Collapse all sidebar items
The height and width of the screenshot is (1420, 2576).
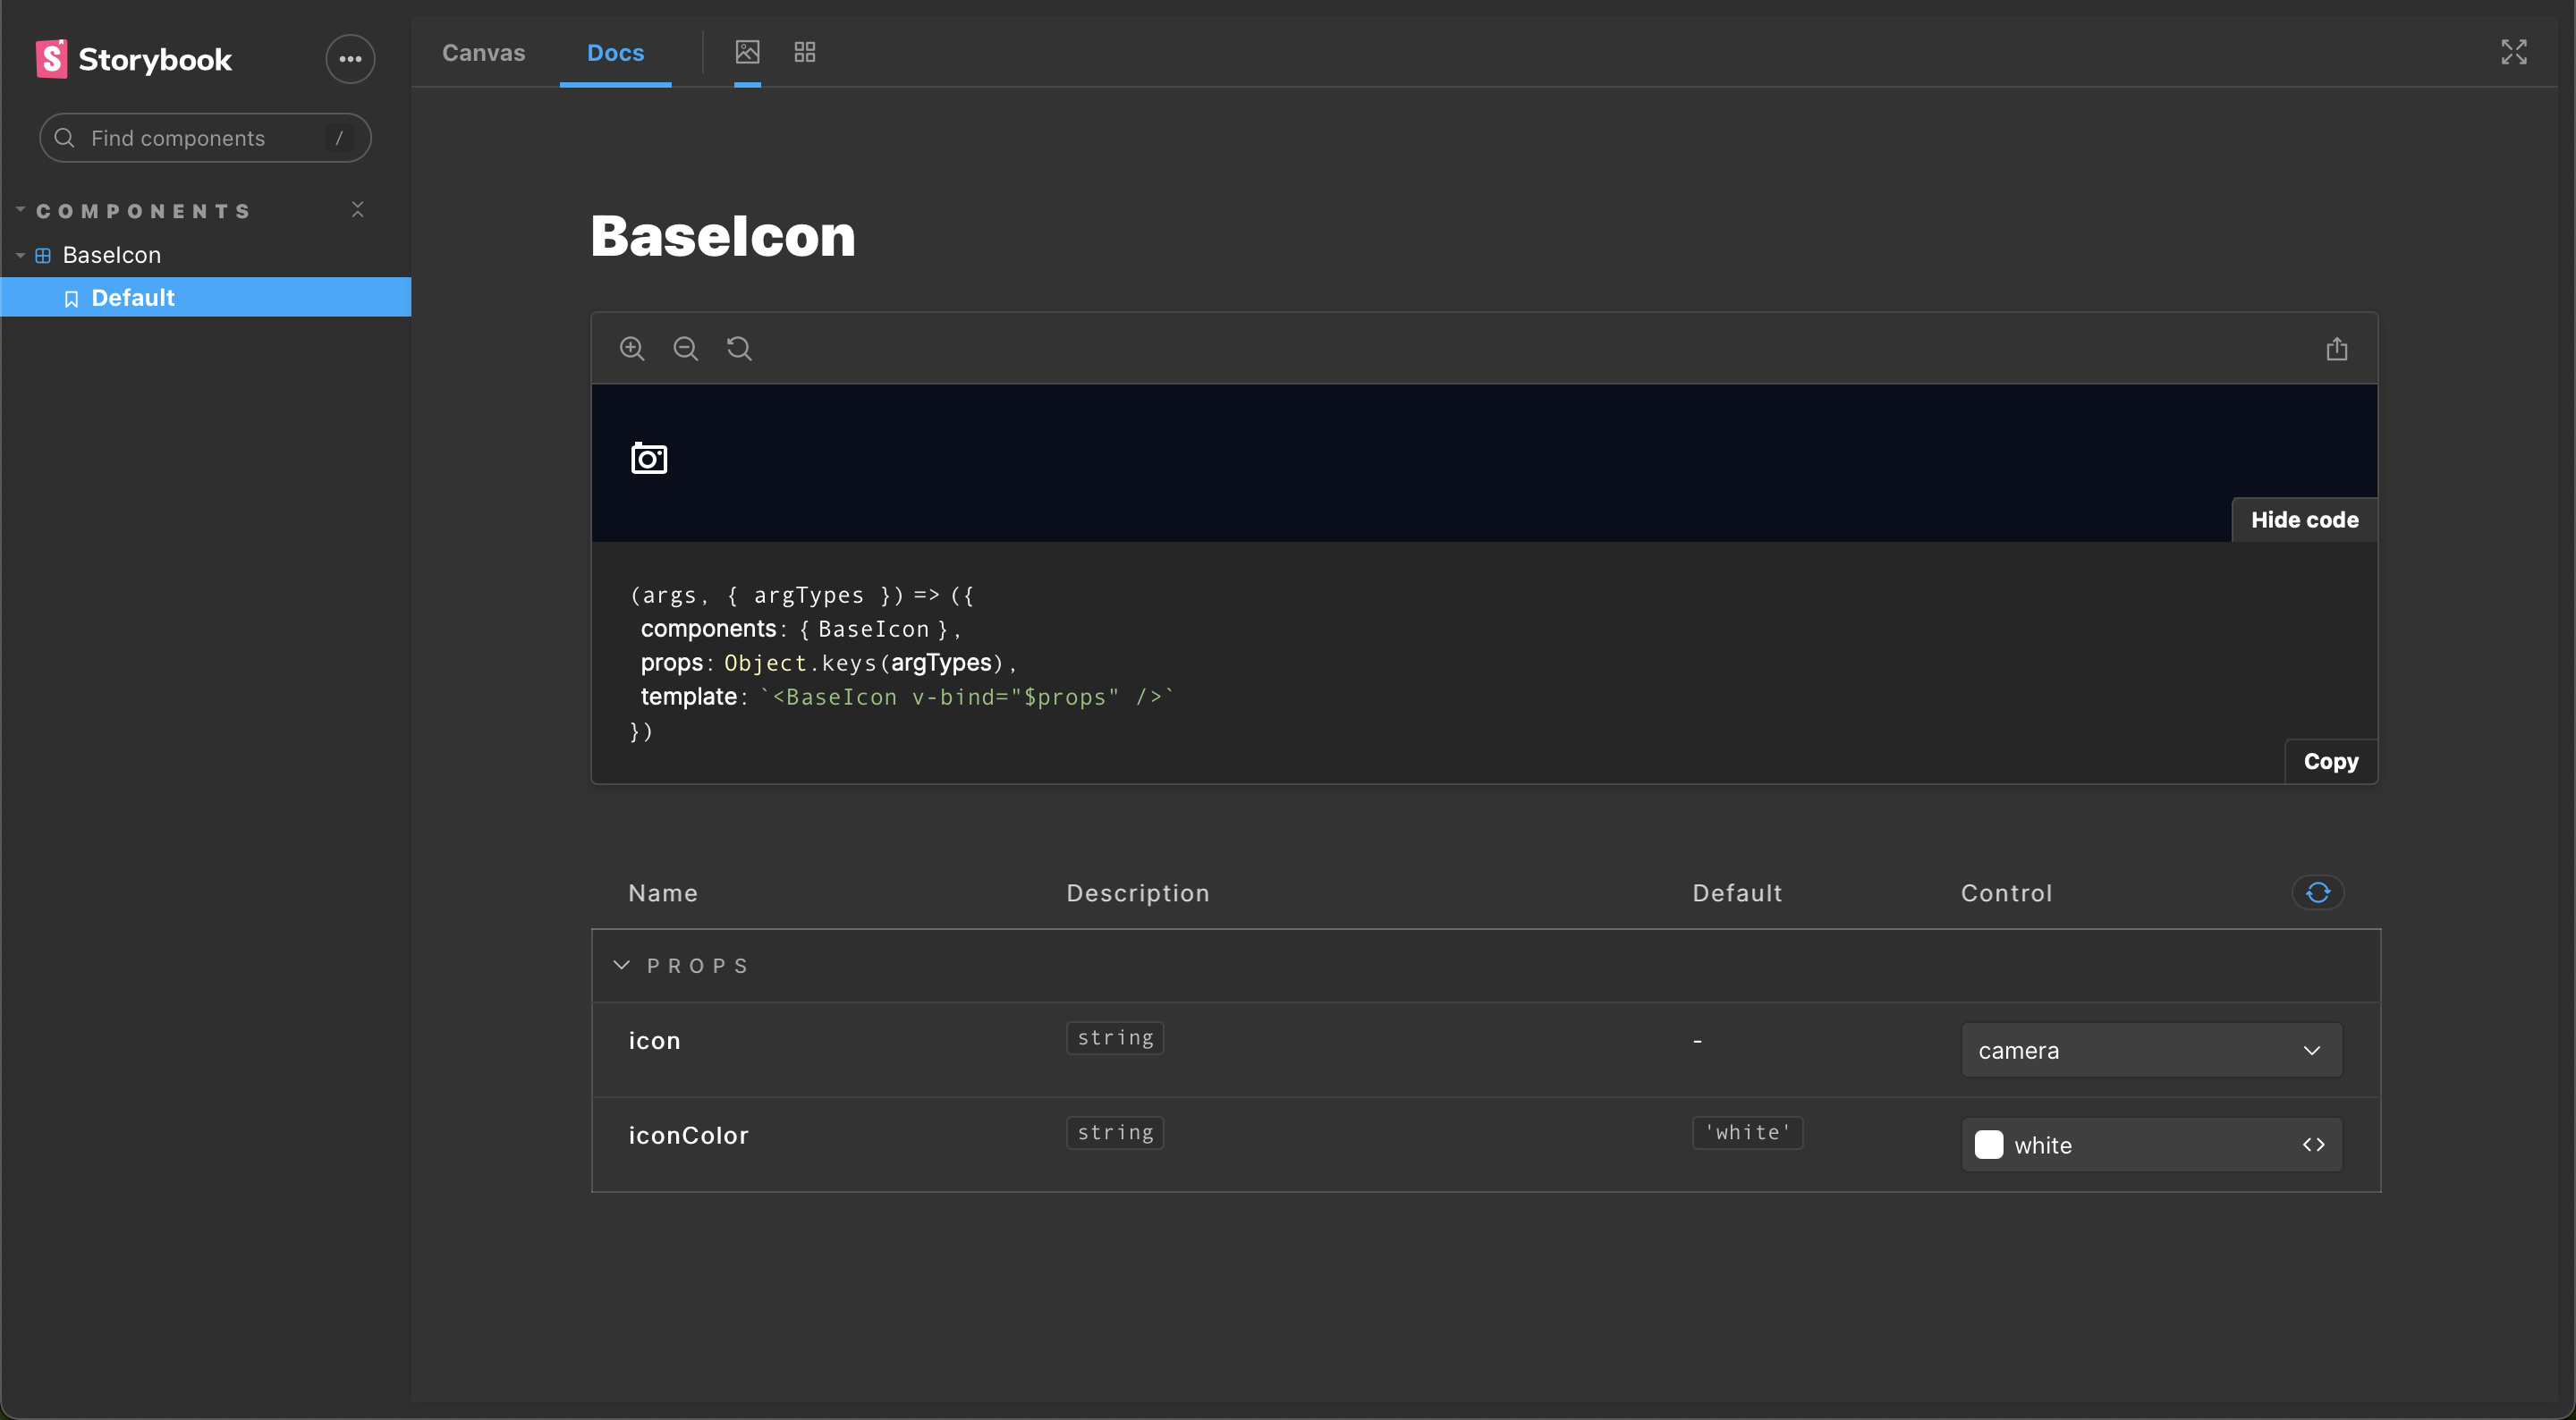pos(357,209)
